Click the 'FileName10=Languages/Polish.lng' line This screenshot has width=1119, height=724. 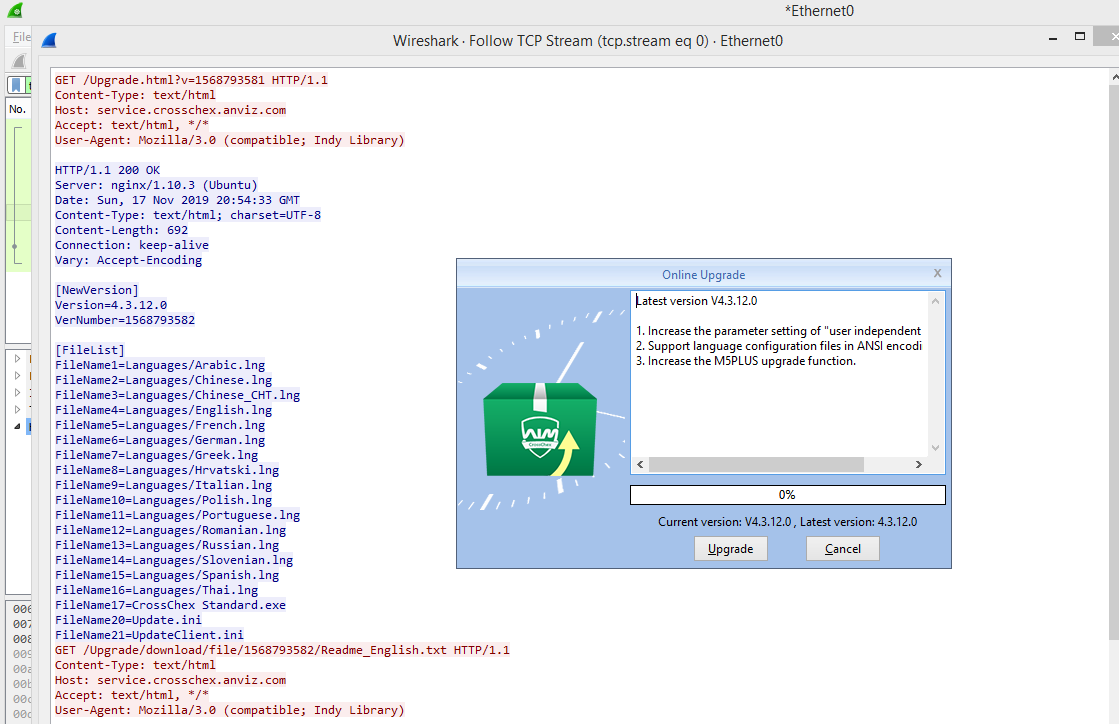pos(163,499)
